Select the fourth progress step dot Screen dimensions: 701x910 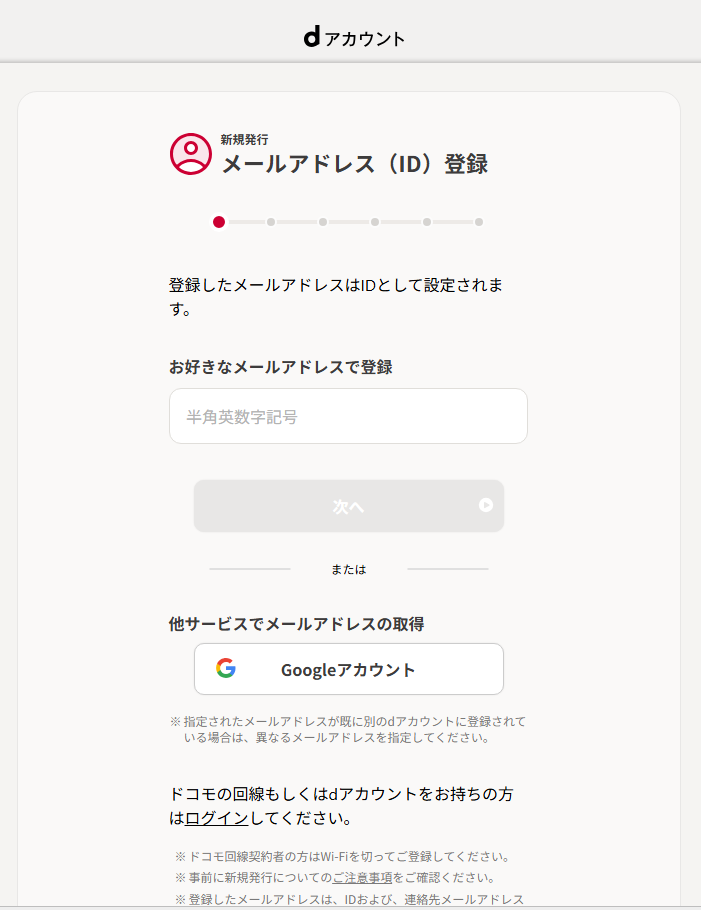pos(375,222)
